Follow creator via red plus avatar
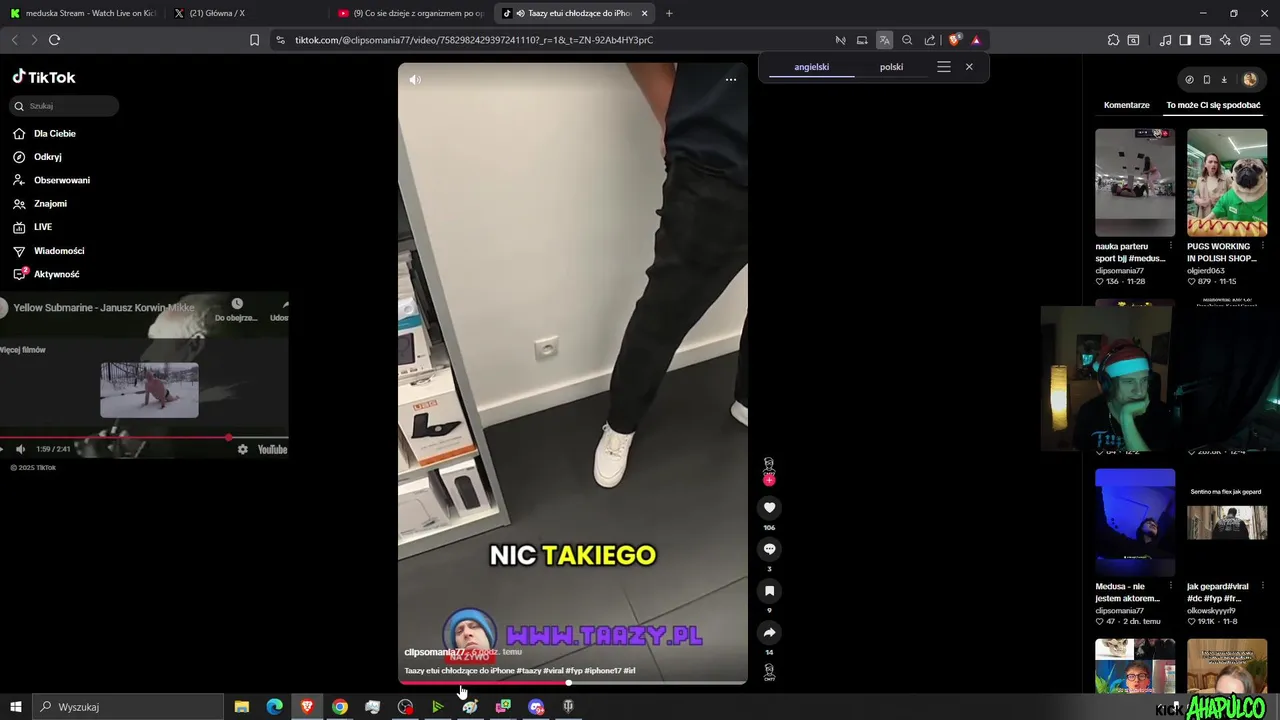The height and width of the screenshot is (720, 1280). [x=769, y=480]
